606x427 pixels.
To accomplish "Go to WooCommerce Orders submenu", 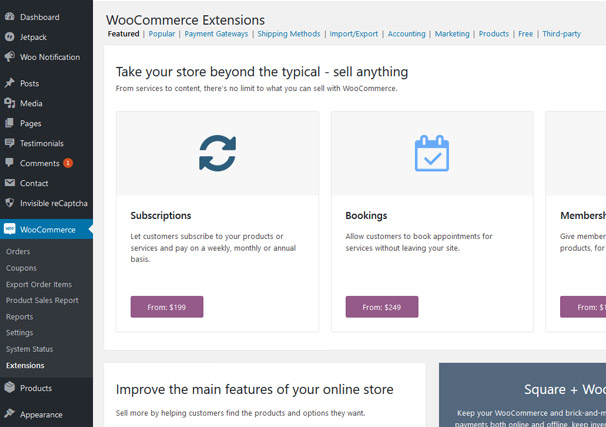I will pos(18,252).
